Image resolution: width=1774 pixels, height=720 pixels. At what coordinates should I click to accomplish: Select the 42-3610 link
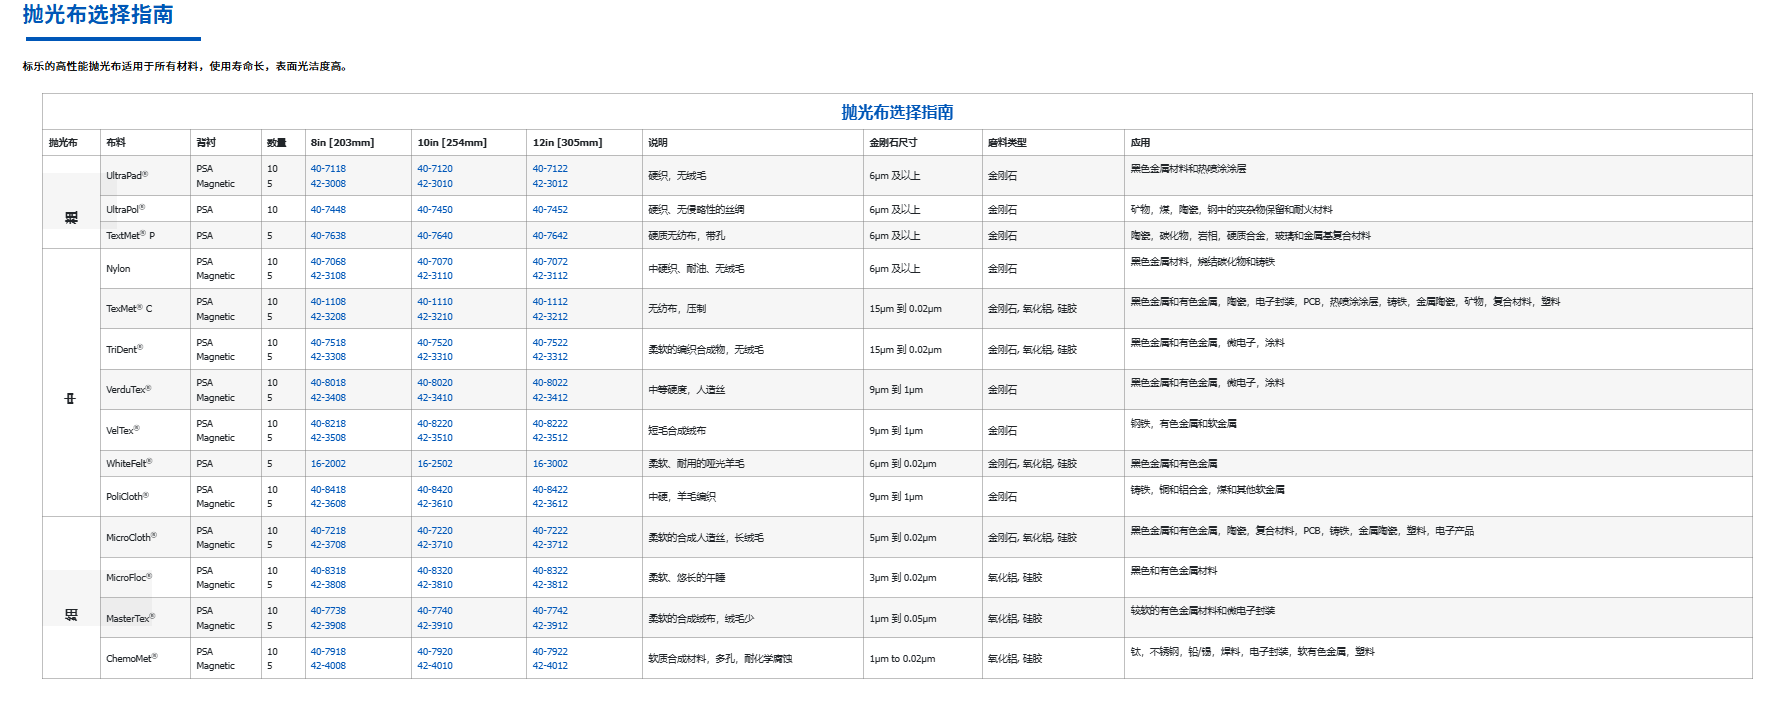click(435, 504)
